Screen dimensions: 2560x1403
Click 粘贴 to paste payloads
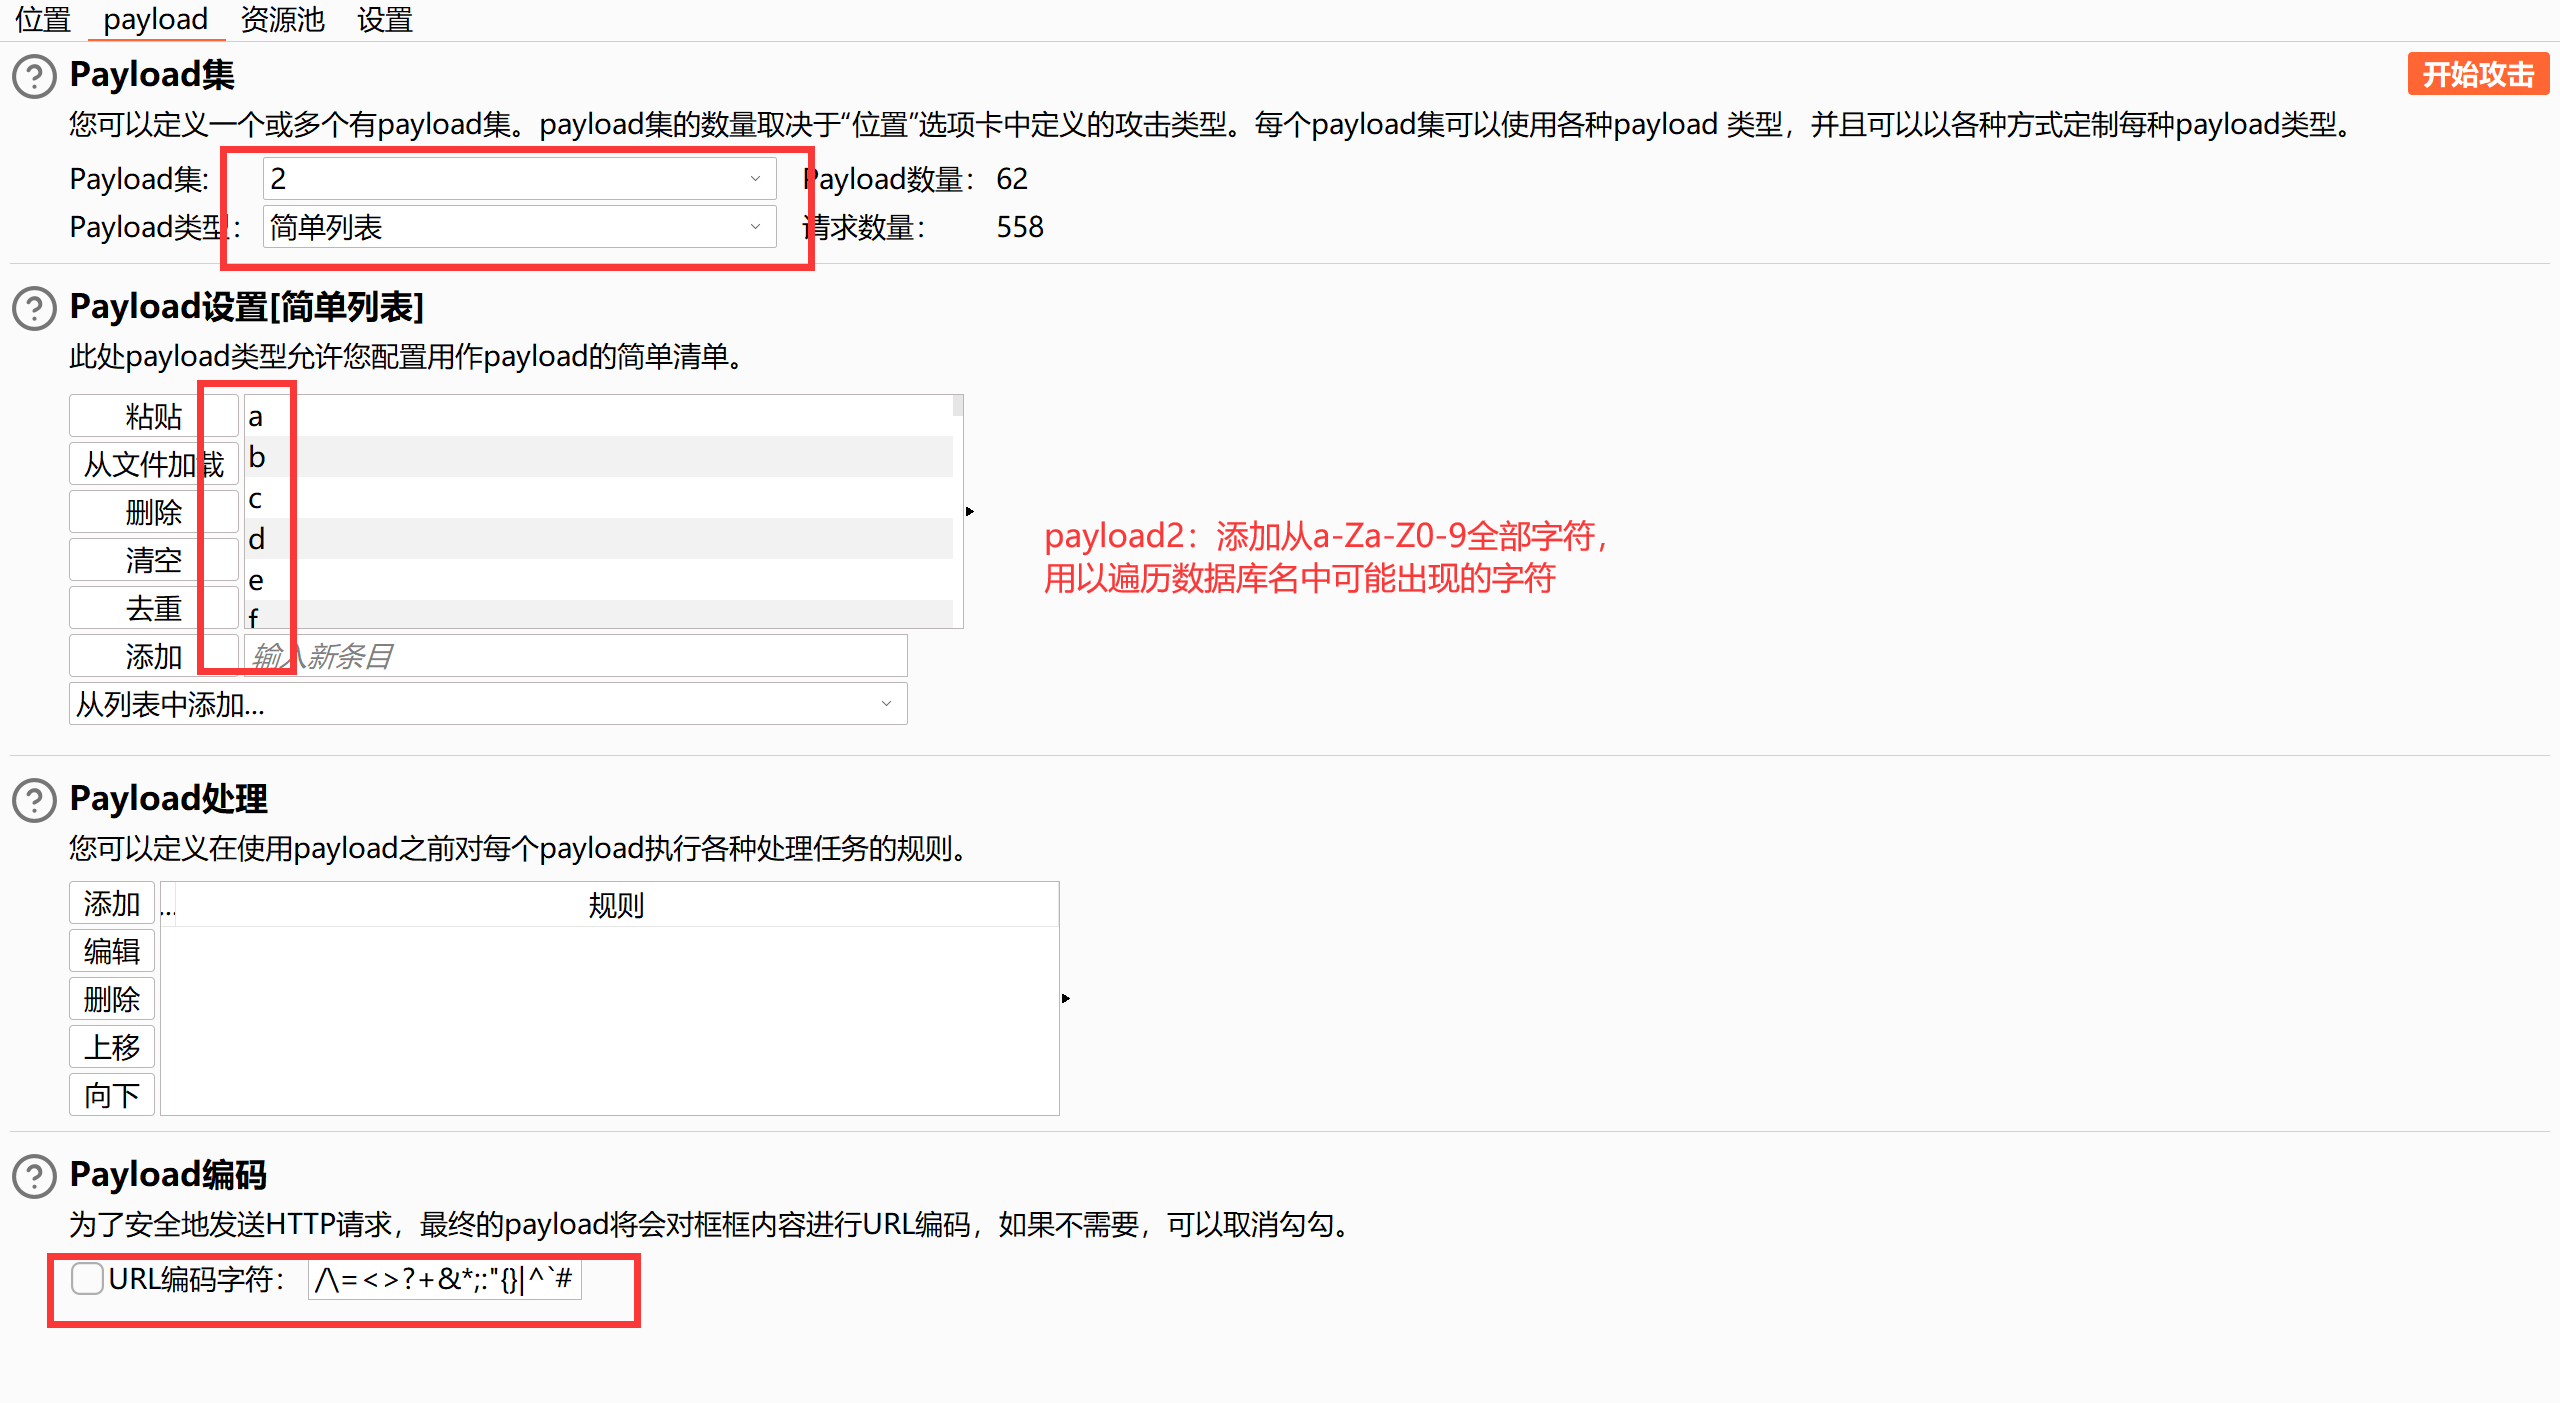[153, 414]
